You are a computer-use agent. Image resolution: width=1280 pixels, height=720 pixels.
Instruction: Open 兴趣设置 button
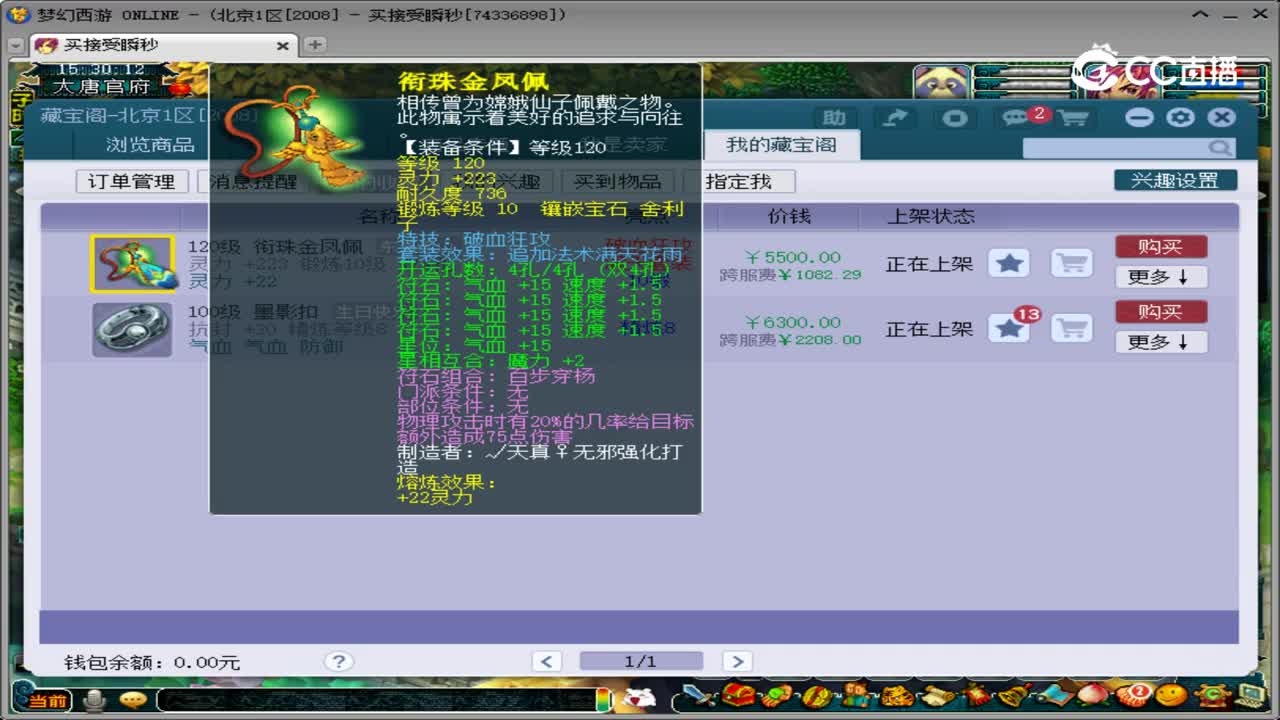[1175, 180]
